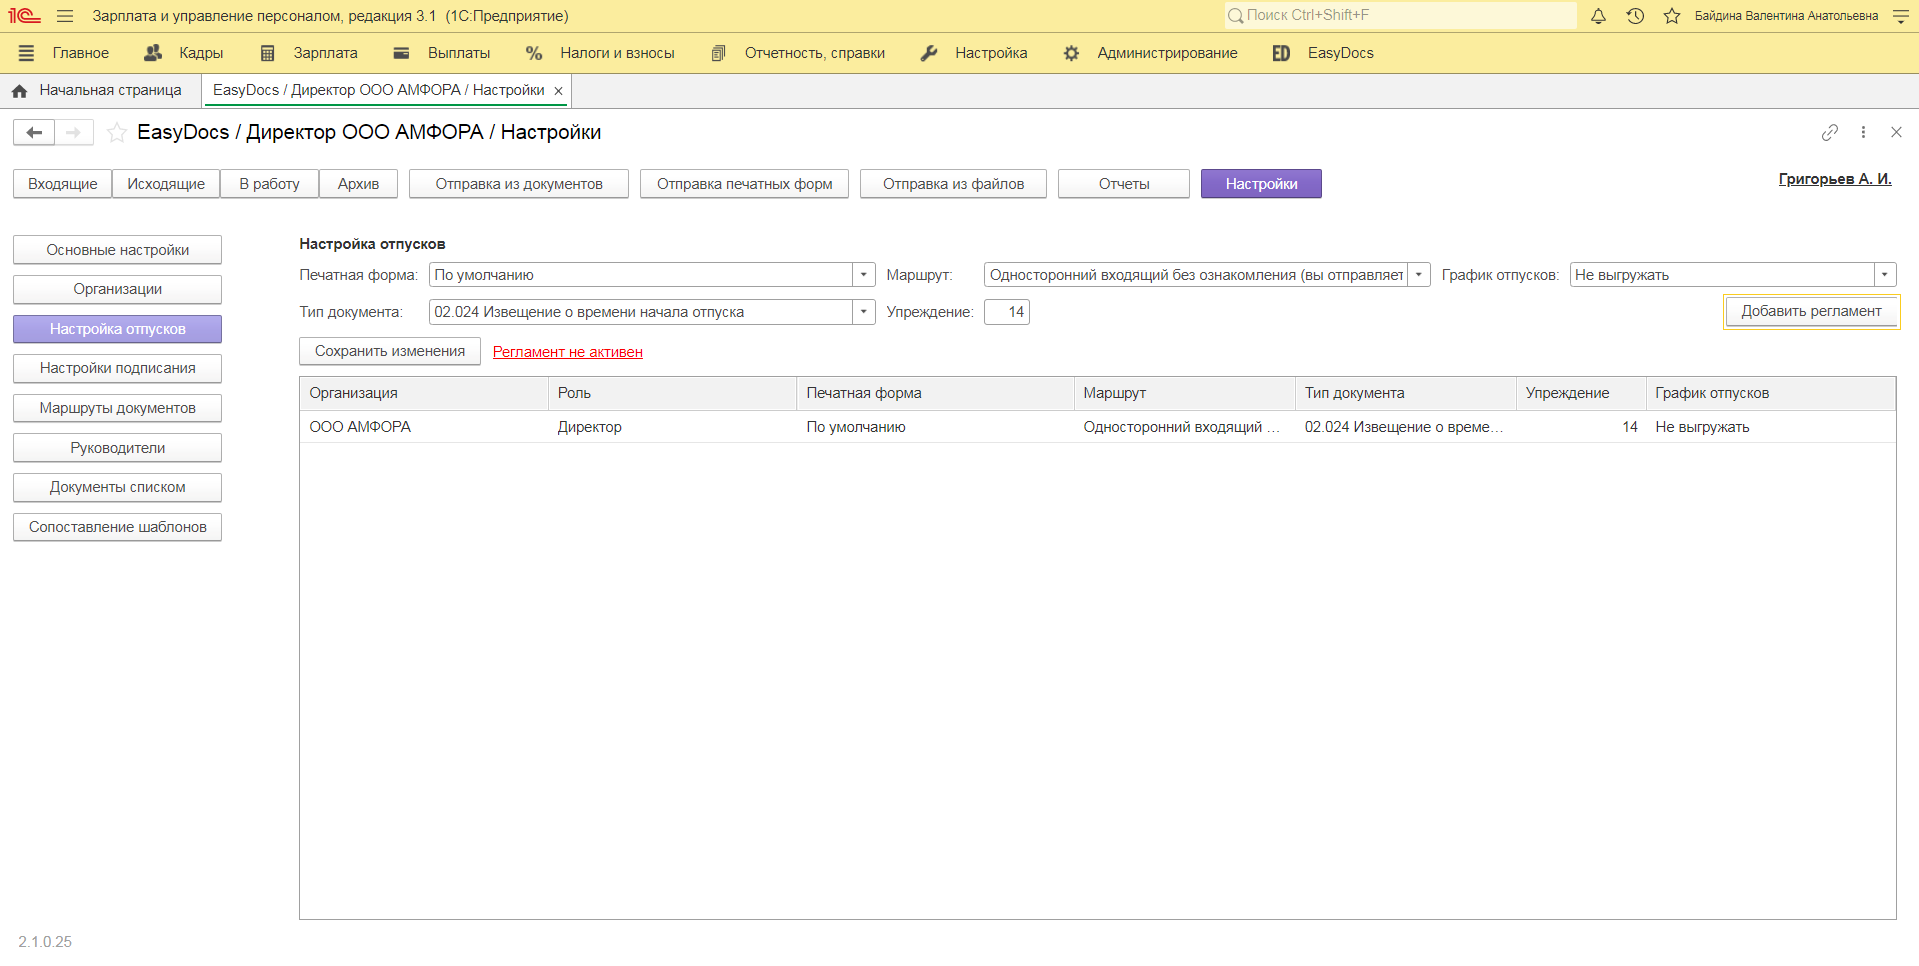Open history using the clock icon
1919x966 pixels.
point(1635,16)
